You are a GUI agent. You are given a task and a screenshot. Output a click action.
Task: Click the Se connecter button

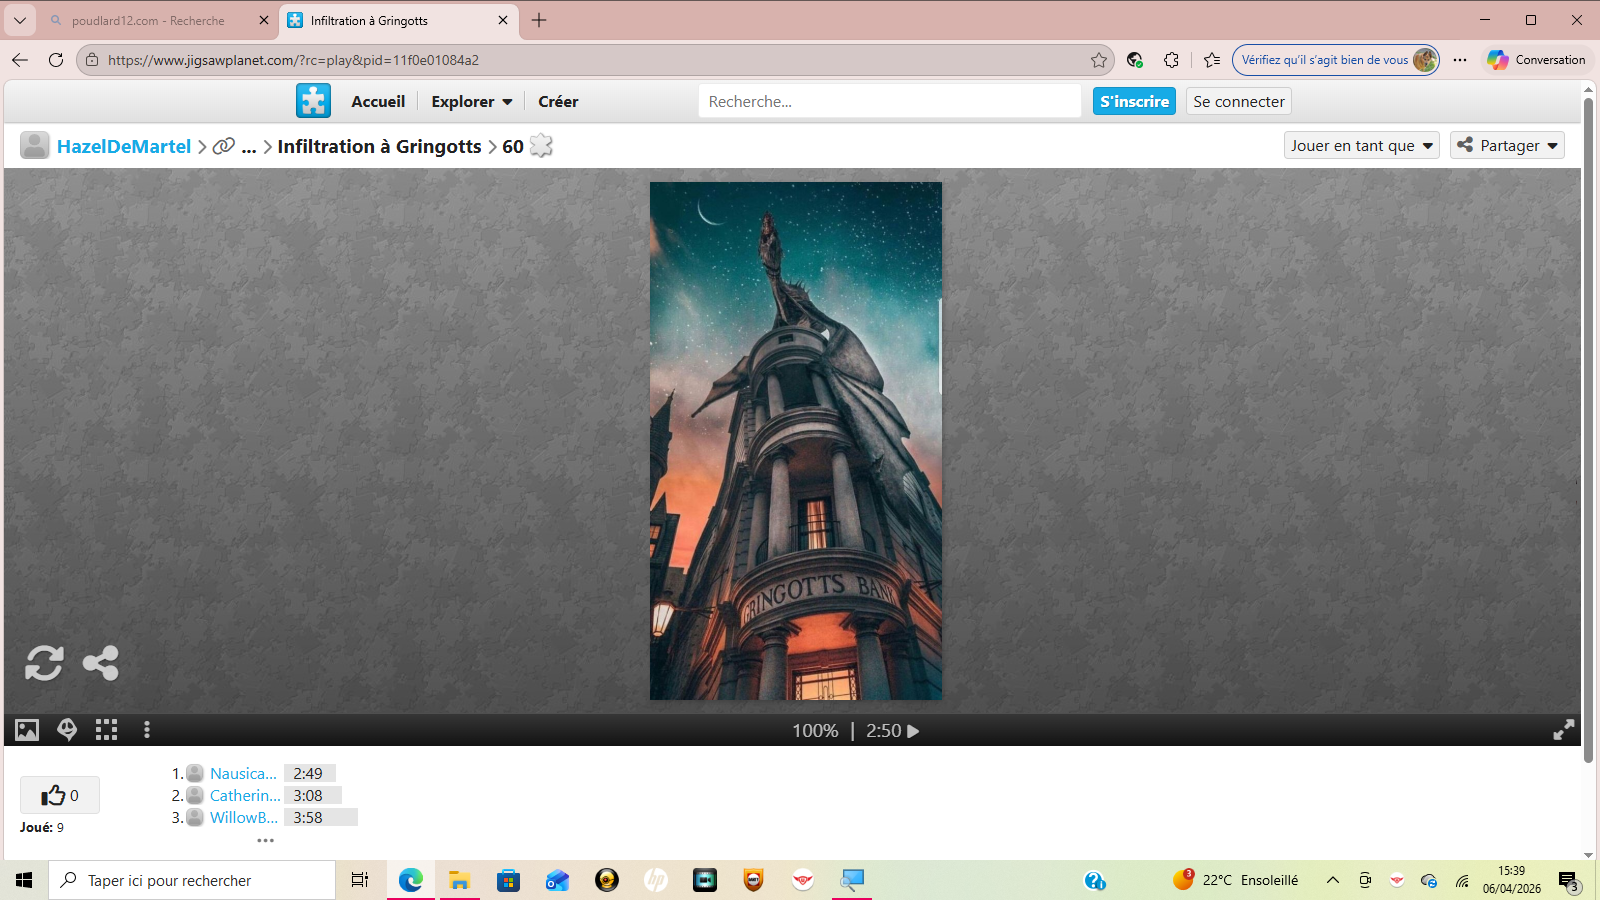[x=1239, y=101]
